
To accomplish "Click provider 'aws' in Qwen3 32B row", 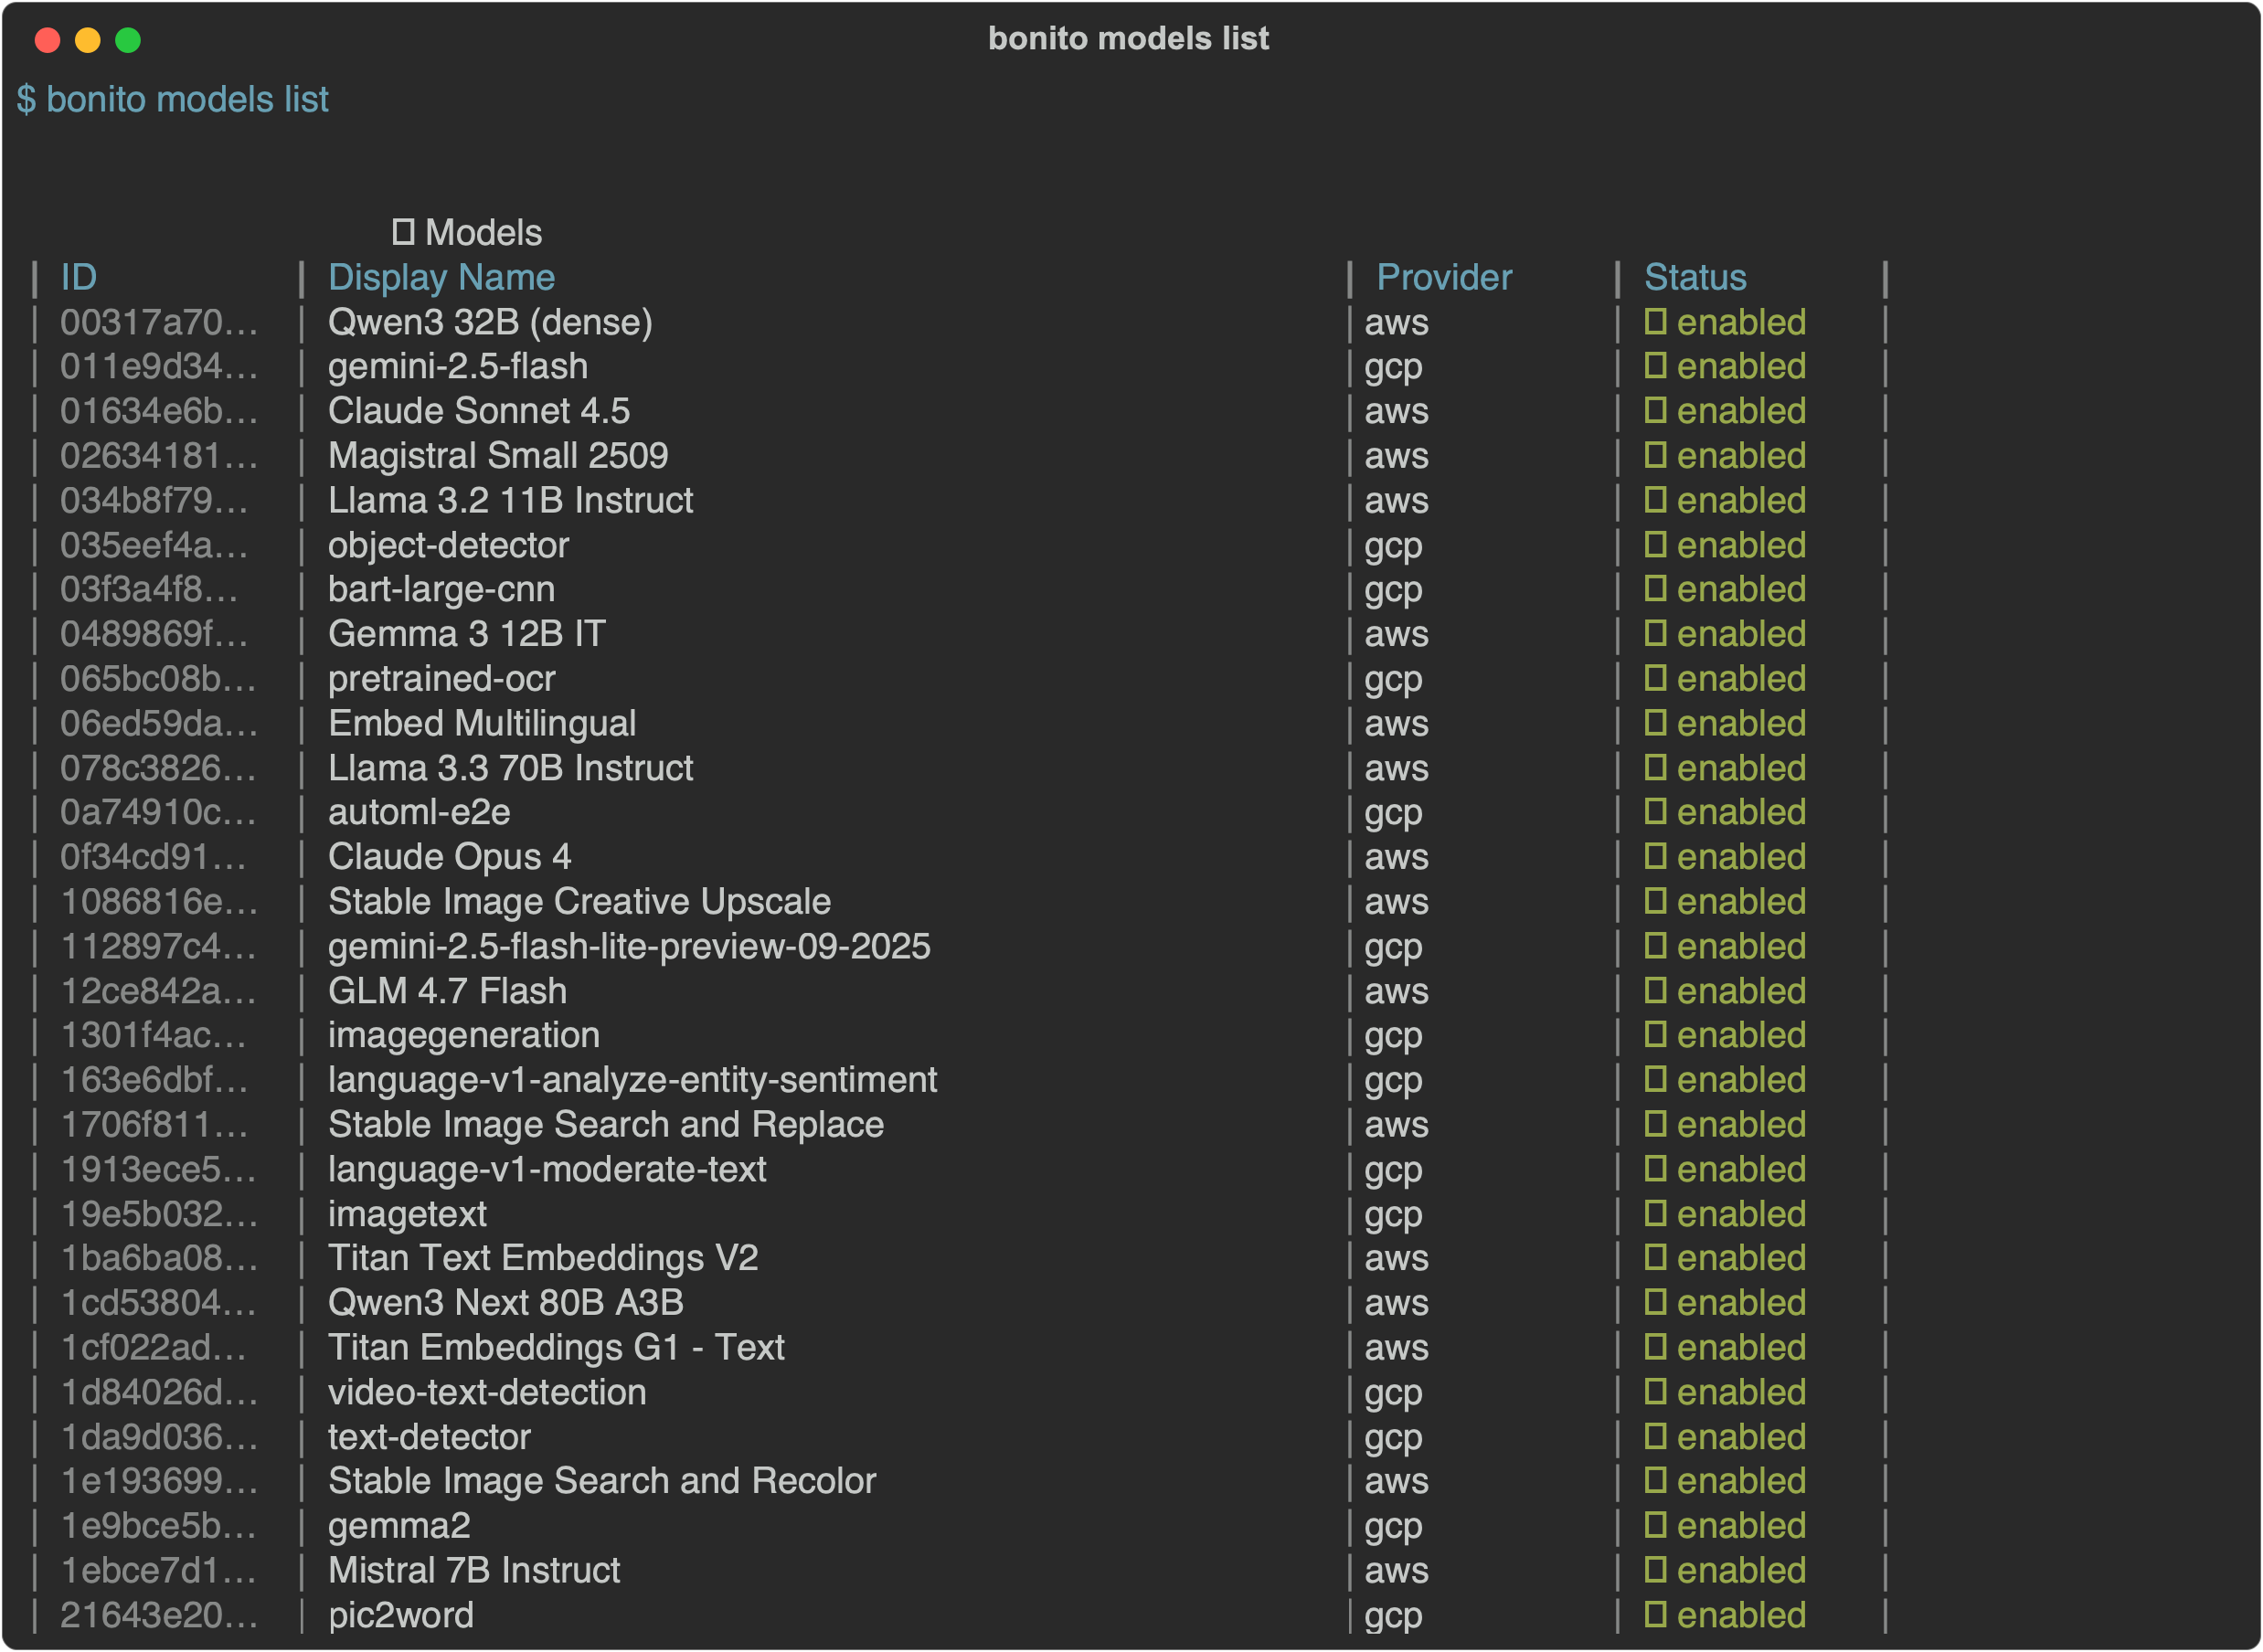I will tap(1396, 323).
